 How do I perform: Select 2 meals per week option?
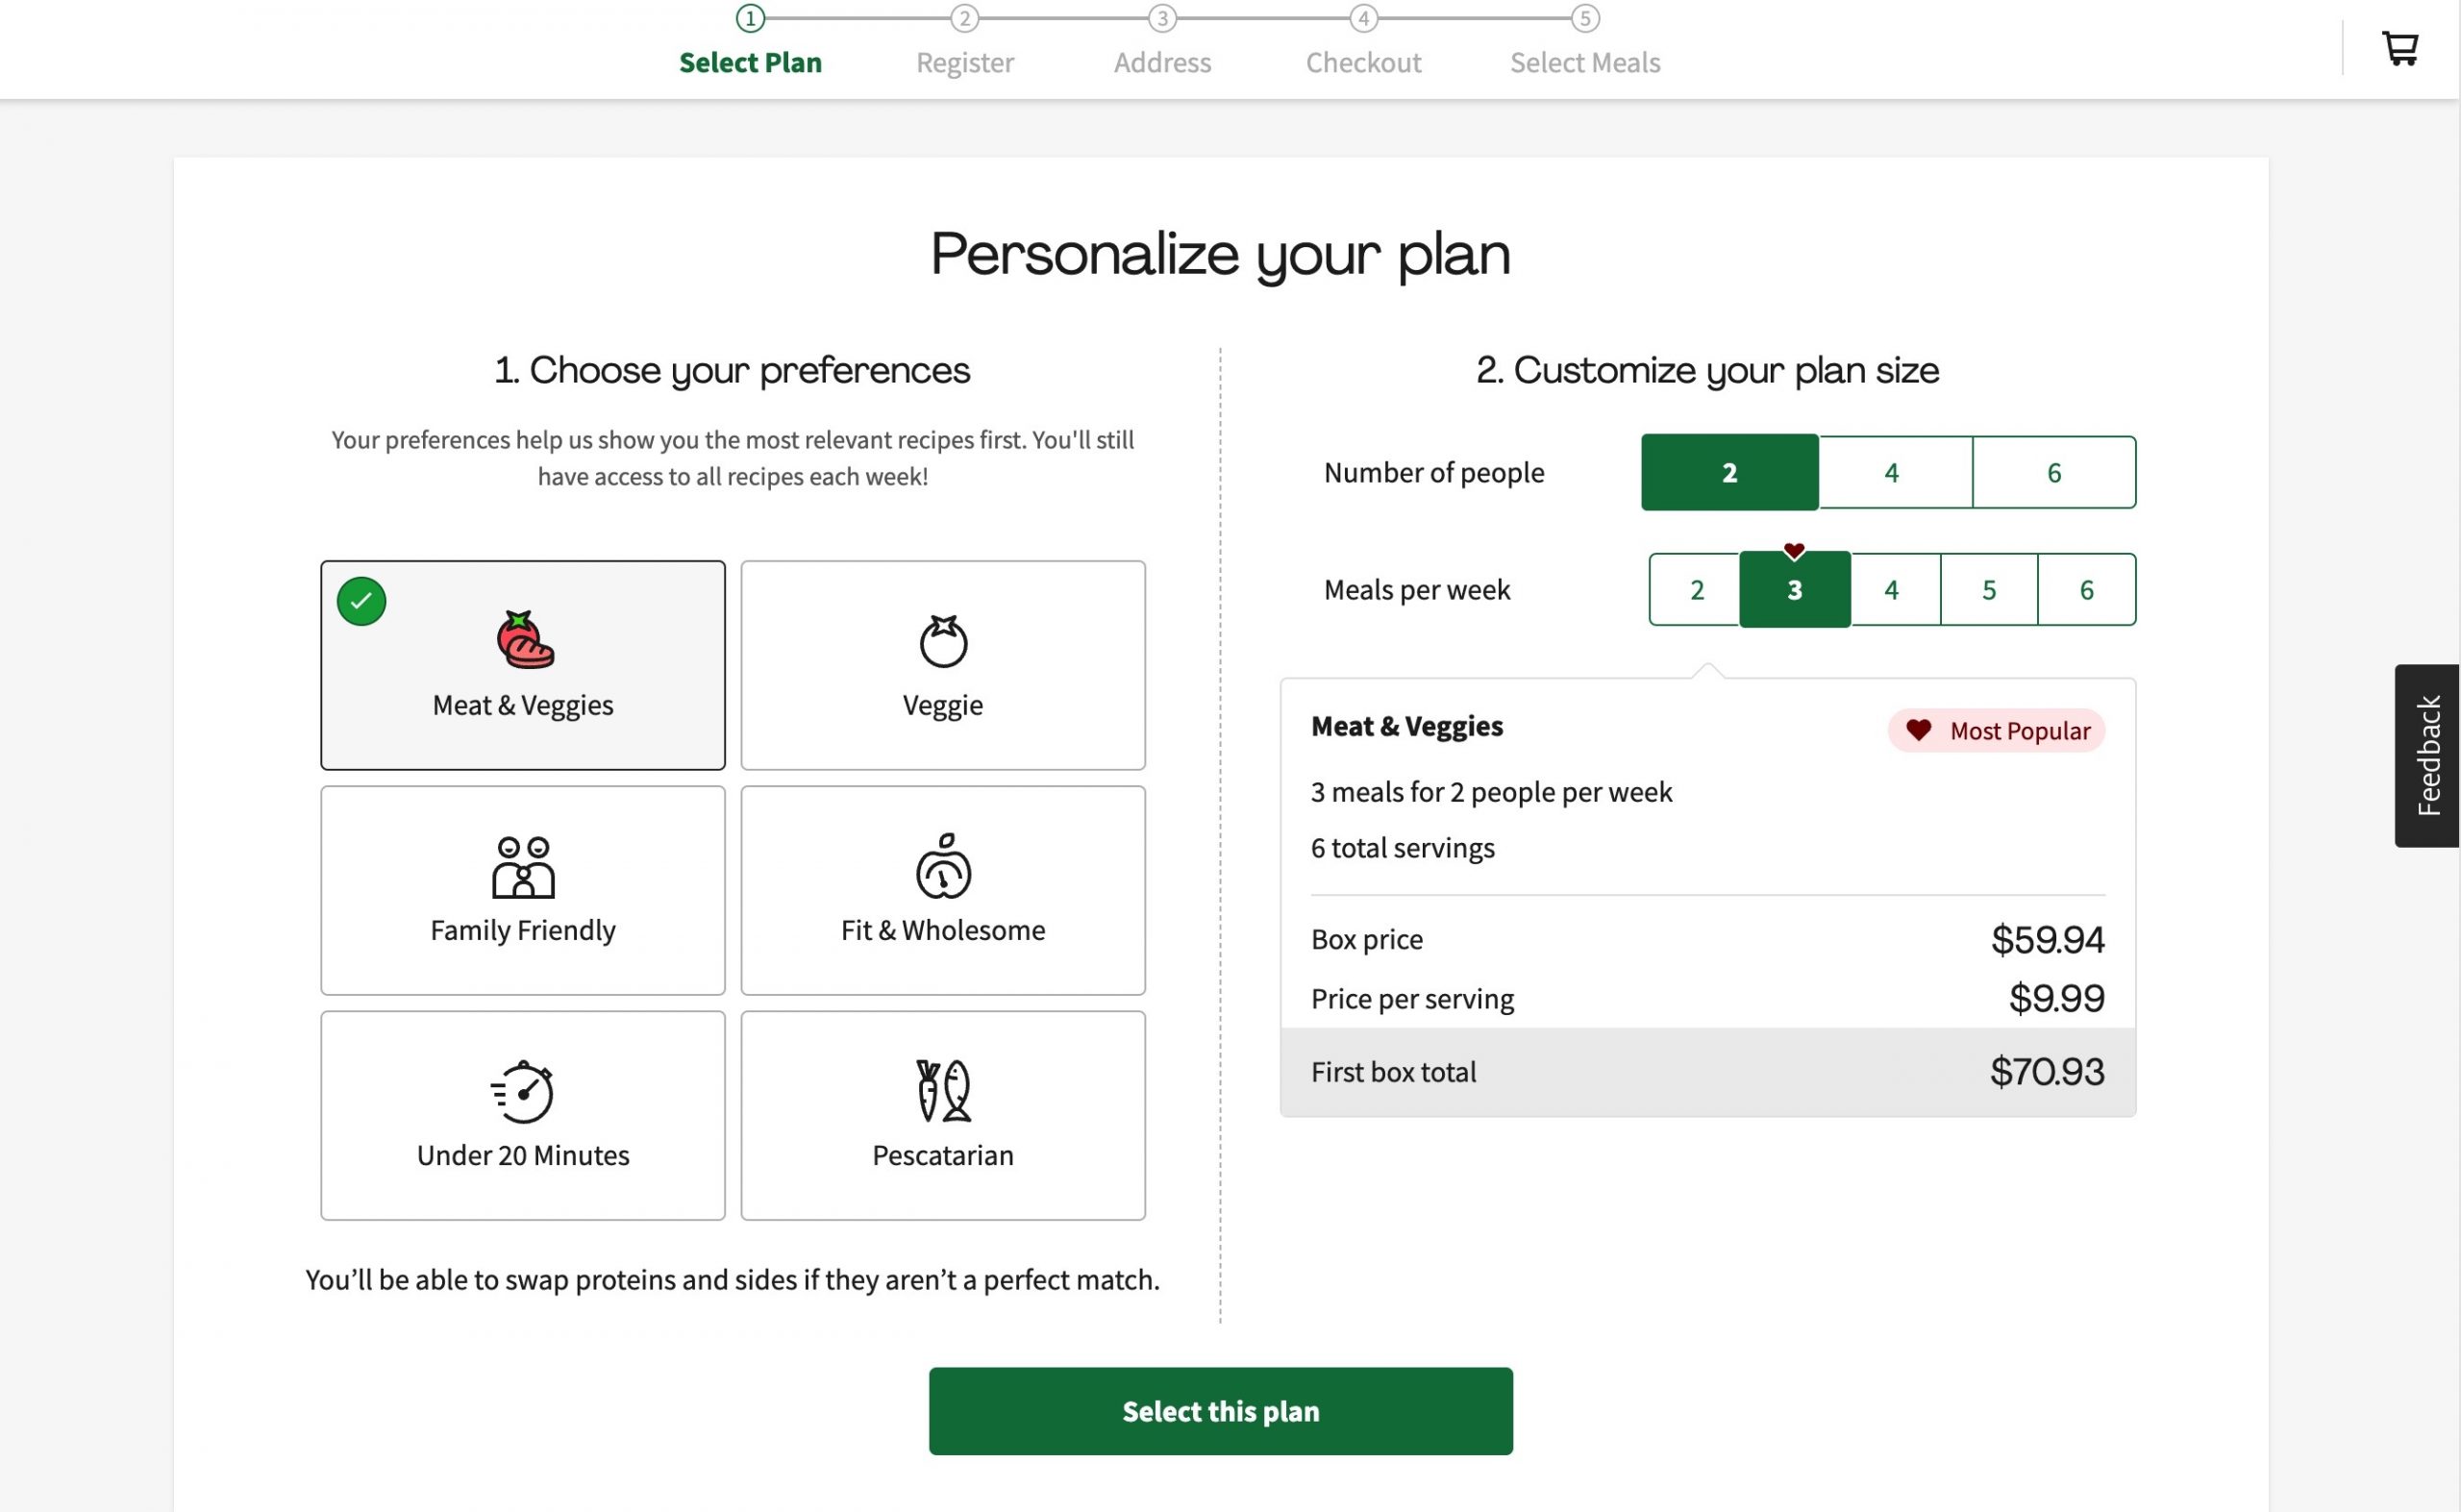[x=1697, y=589]
